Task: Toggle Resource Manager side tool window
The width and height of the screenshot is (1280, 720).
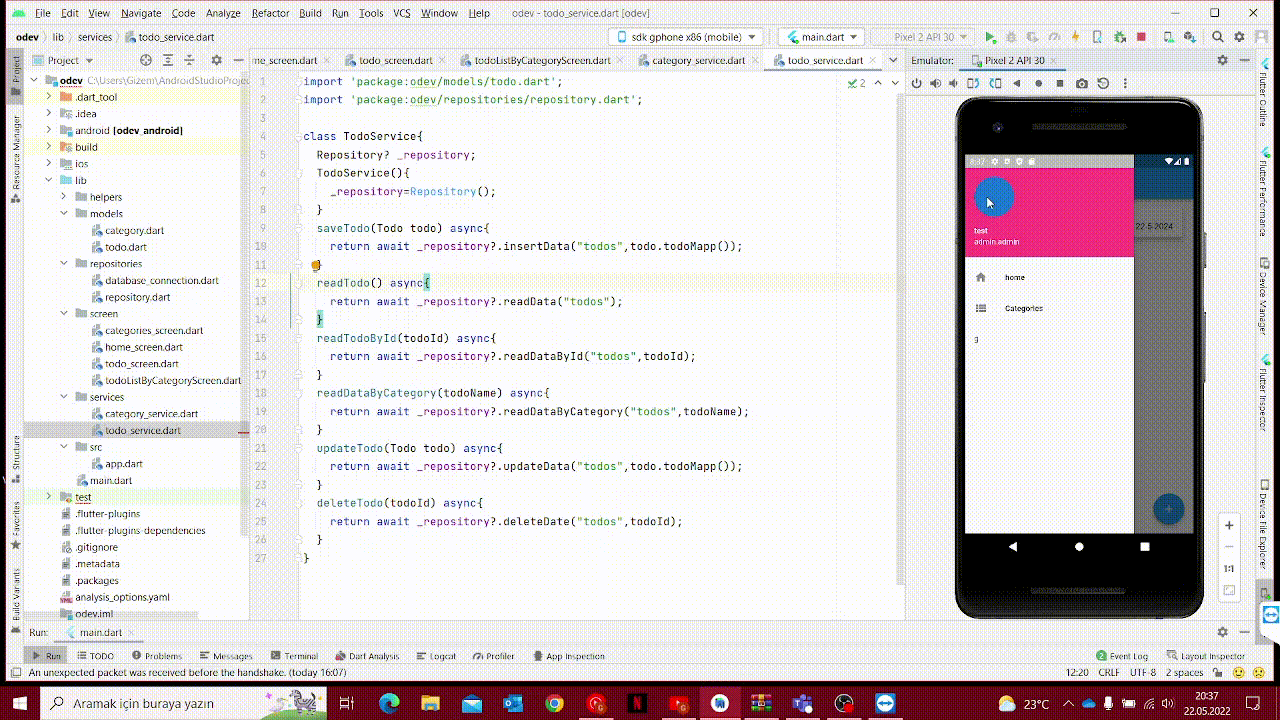Action: pos(16,158)
